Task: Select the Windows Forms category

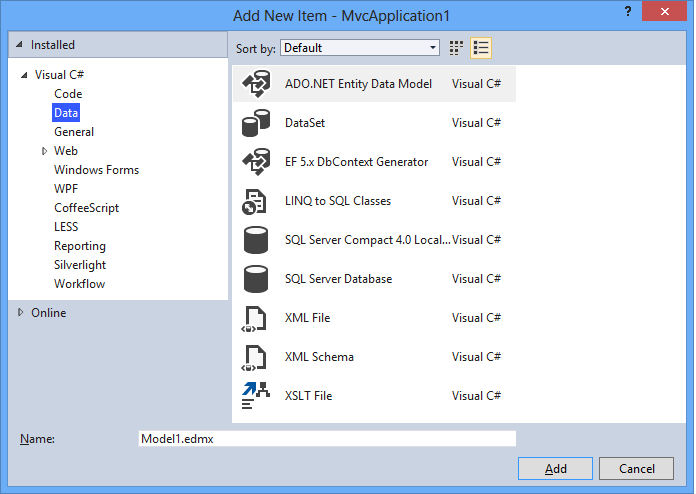Action: click(x=96, y=170)
